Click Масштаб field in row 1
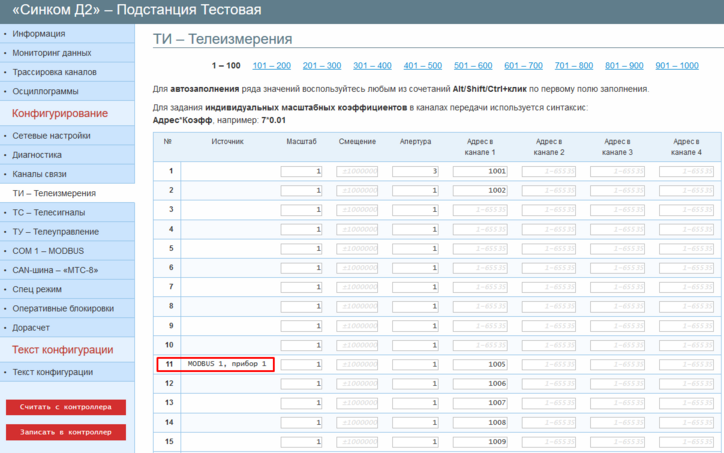Viewport: 724px width, 453px height. coord(301,171)
